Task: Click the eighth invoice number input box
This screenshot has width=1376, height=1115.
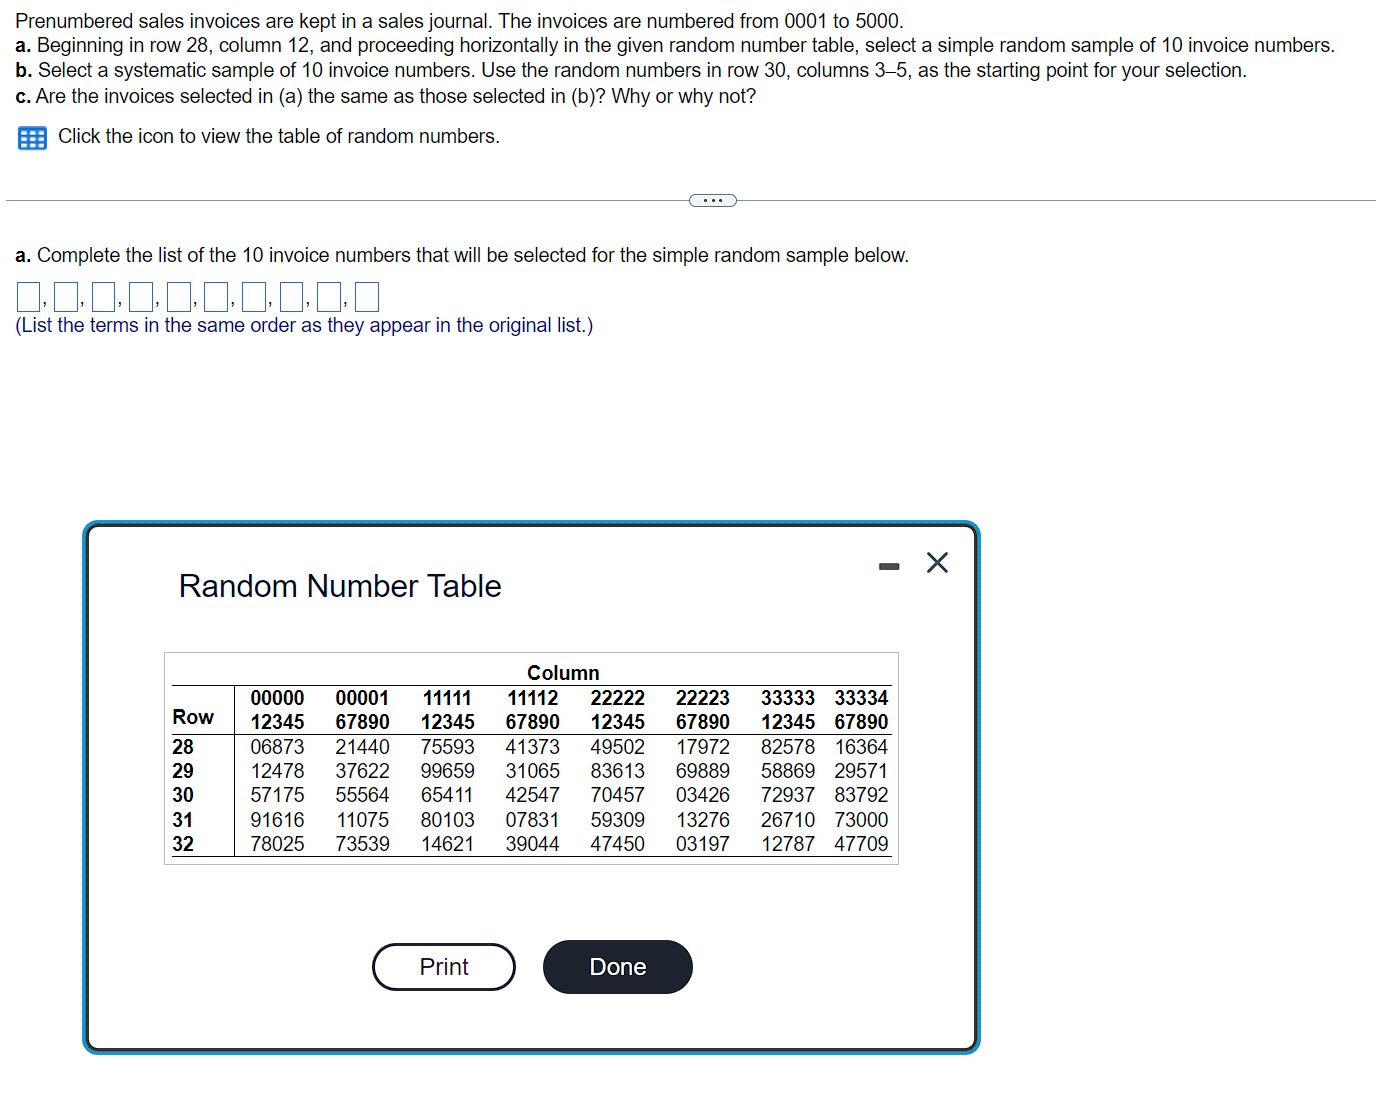Action: [x=292, y=297]
